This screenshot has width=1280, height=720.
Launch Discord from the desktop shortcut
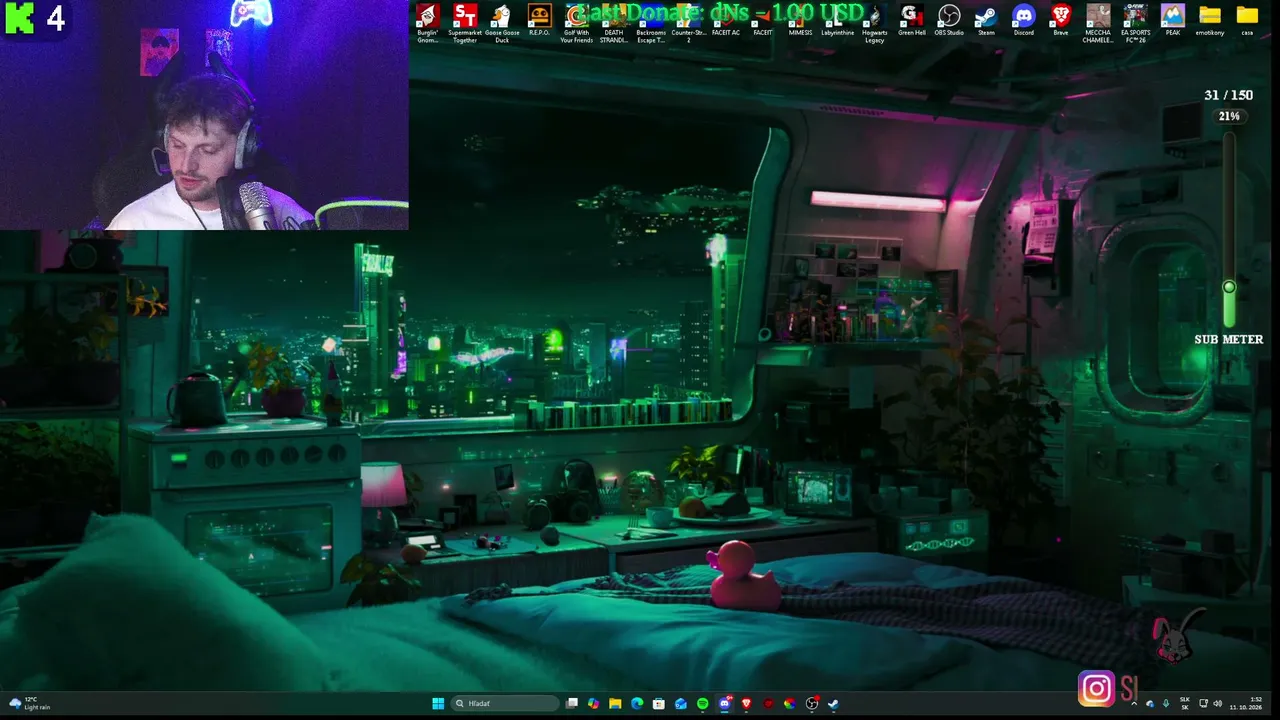point(1023,21)
